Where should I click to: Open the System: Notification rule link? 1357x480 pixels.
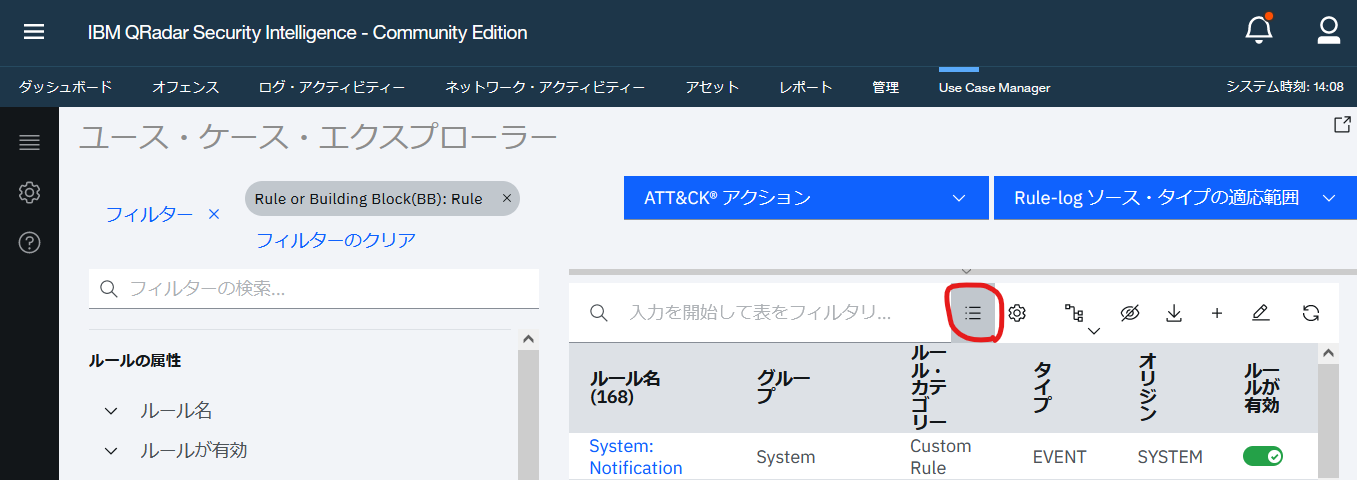tap(636, 457)
